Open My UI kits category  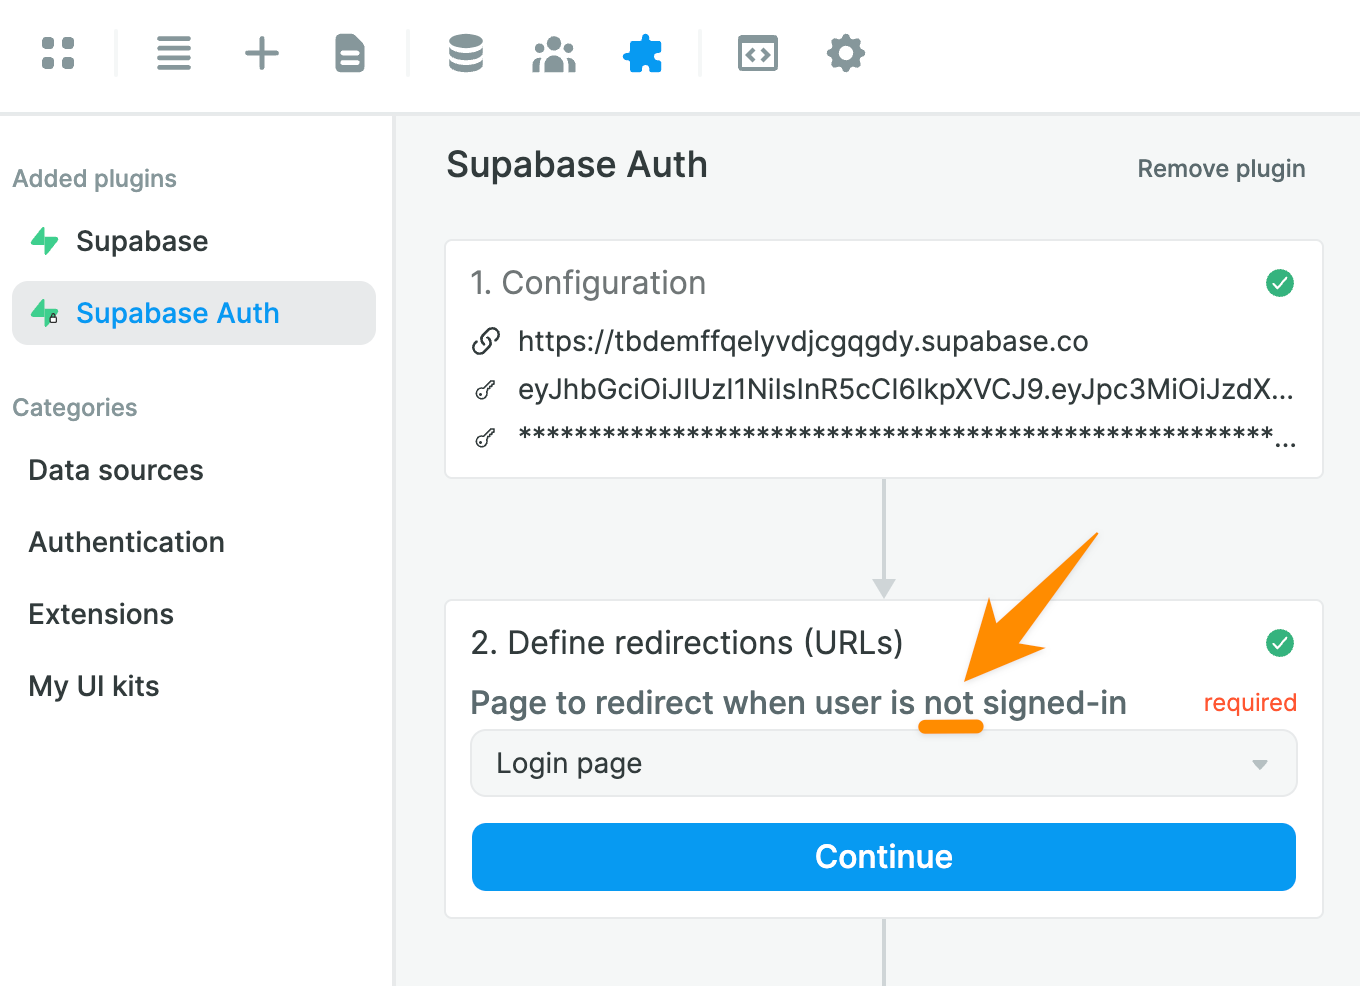click(x=94, y=686)
